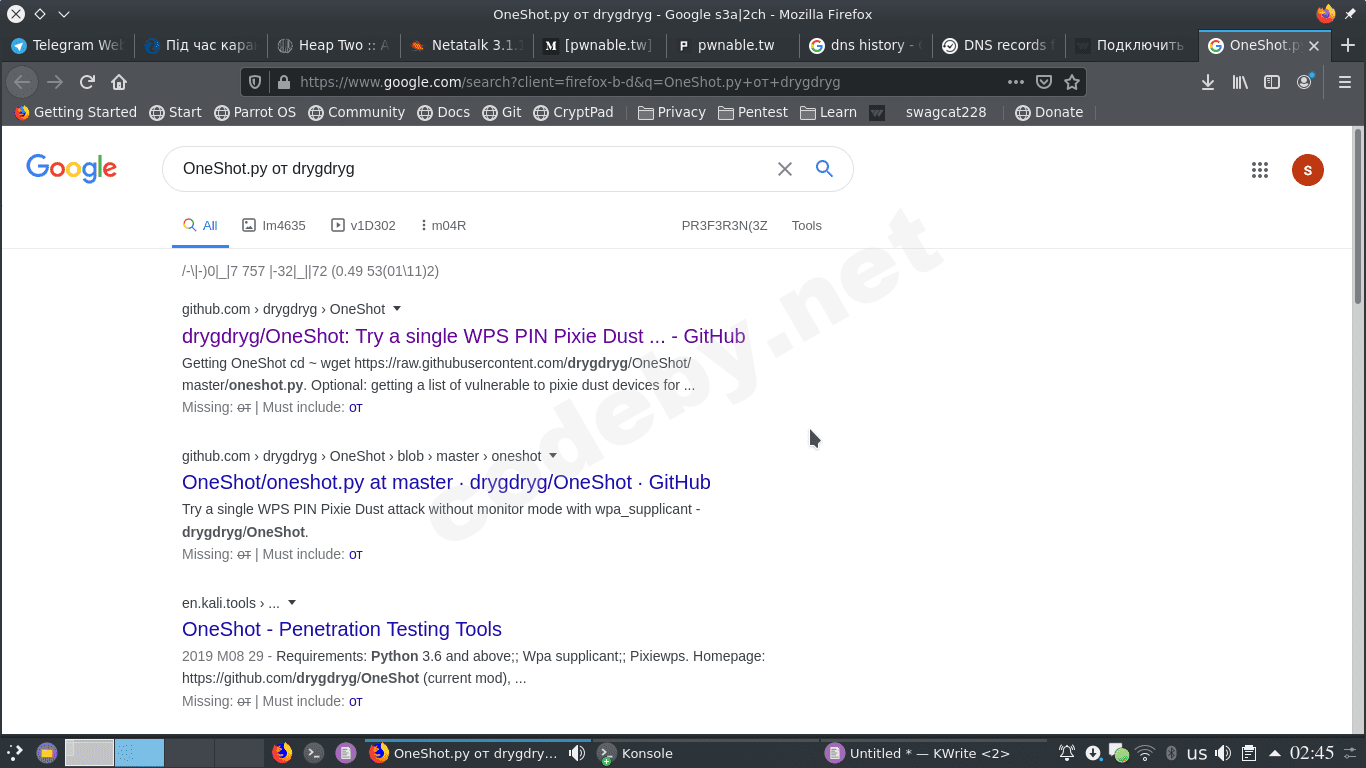Open the Privacy bookmarks folder
The image size is (1366, 768).
671,112
